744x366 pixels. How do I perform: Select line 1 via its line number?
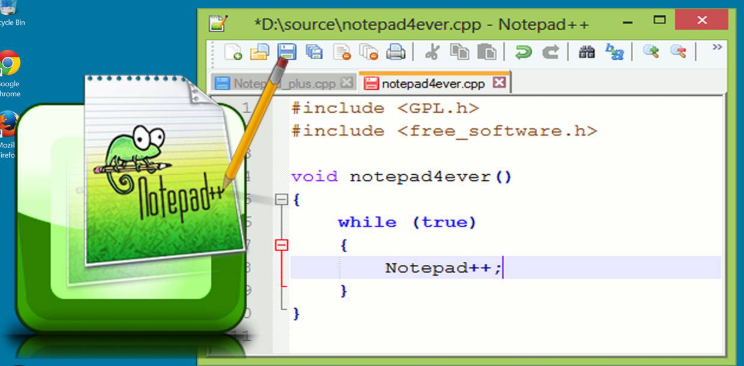click(246, 109)
